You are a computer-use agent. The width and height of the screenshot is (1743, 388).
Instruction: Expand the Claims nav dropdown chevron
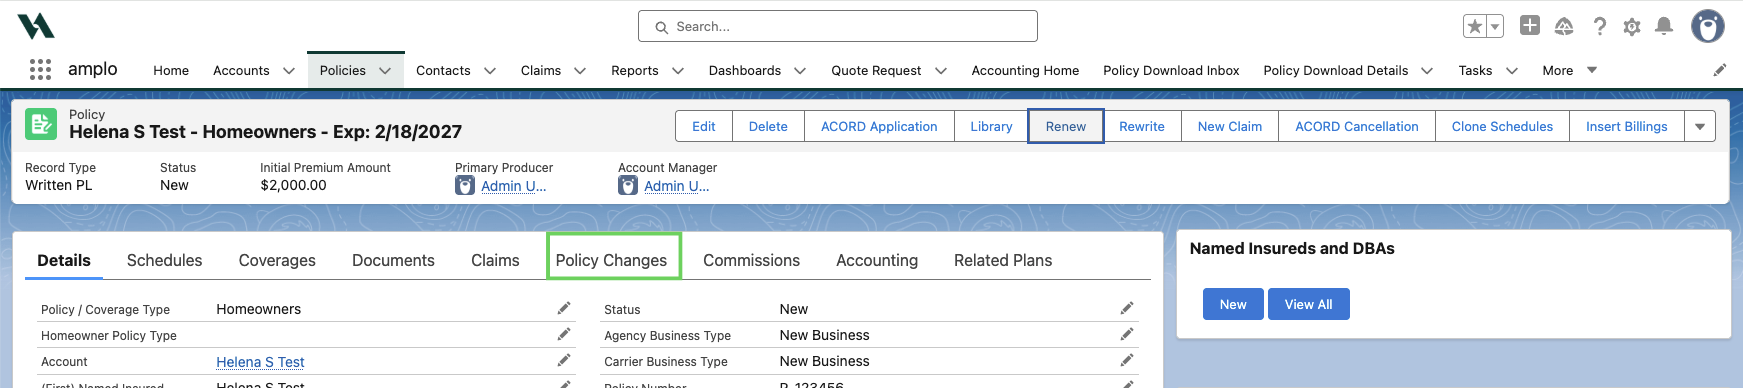pos(580,71)
